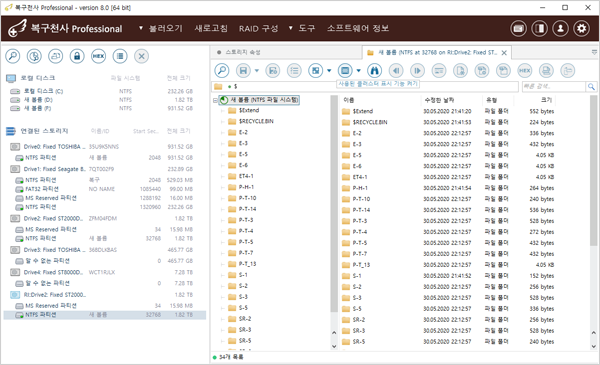
Task: Click the padlock decrypt icon
Action: pyautogui.click(x=77, y=56)
